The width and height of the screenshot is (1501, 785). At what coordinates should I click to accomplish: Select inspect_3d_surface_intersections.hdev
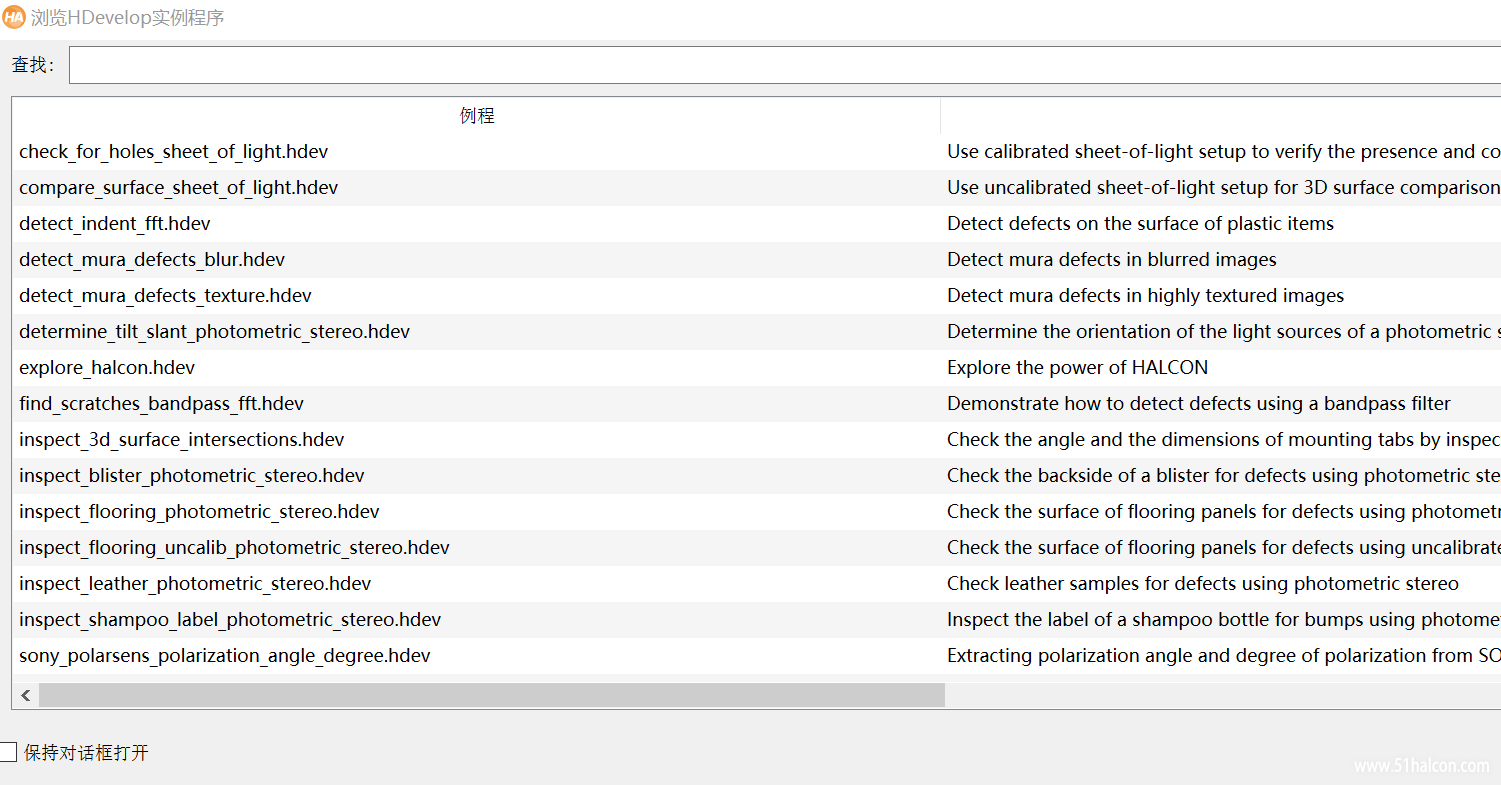182,440
